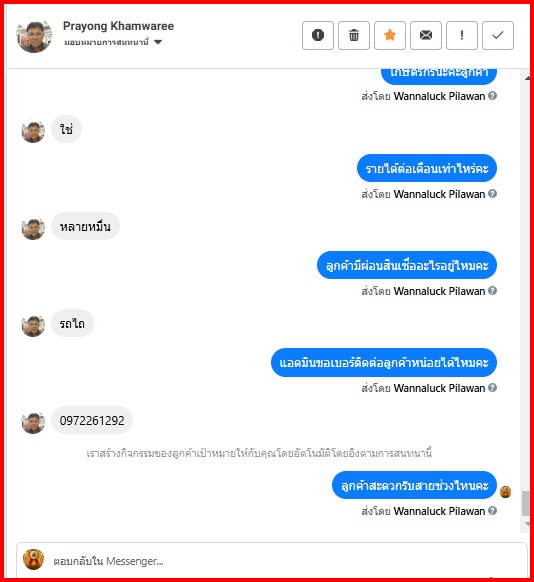Click the chat scrollbar thumb
This screenshot has width=534, height=582.
[x=525, y=503]
